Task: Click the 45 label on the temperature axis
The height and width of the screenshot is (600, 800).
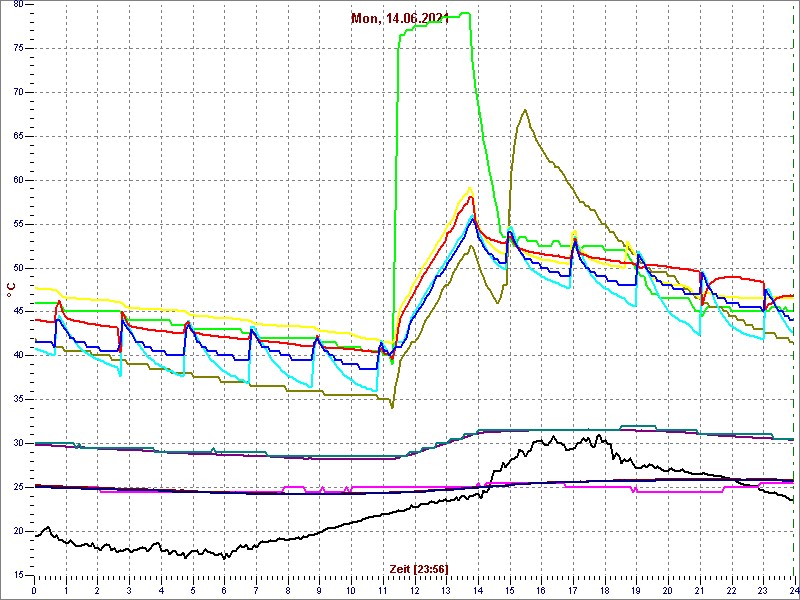Action: pyautogui.click(x=19, y=312)
